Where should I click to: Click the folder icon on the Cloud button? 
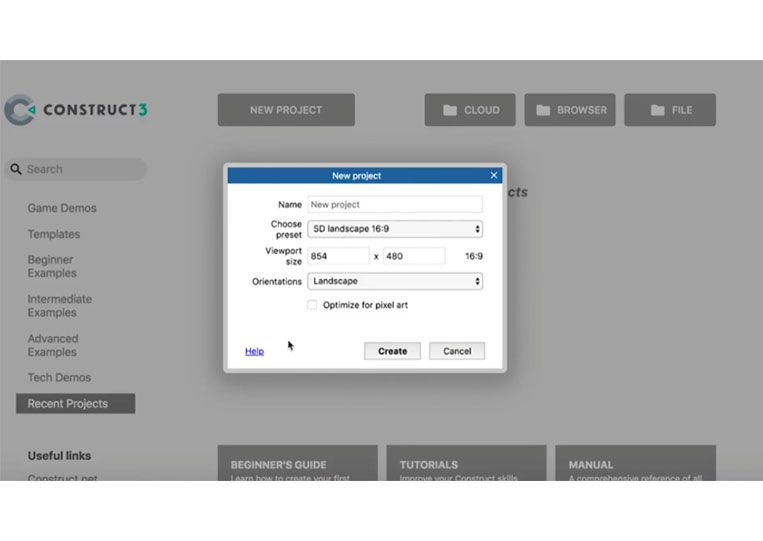pyautogui.click(x=450, y=110)
